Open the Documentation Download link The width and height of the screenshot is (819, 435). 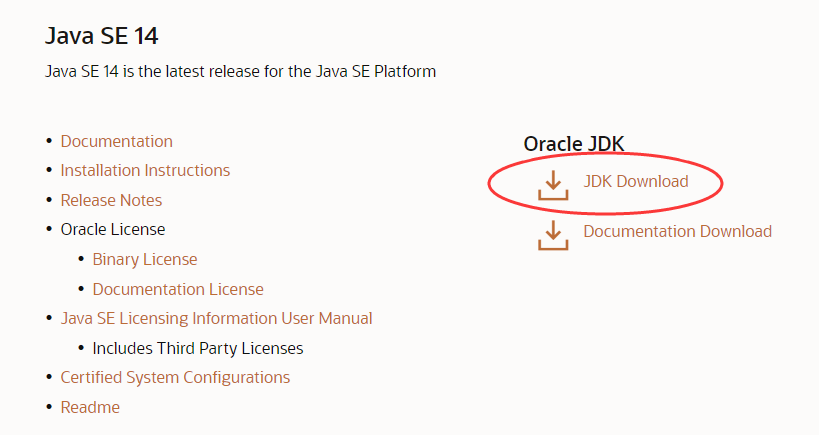coord(677,231)
